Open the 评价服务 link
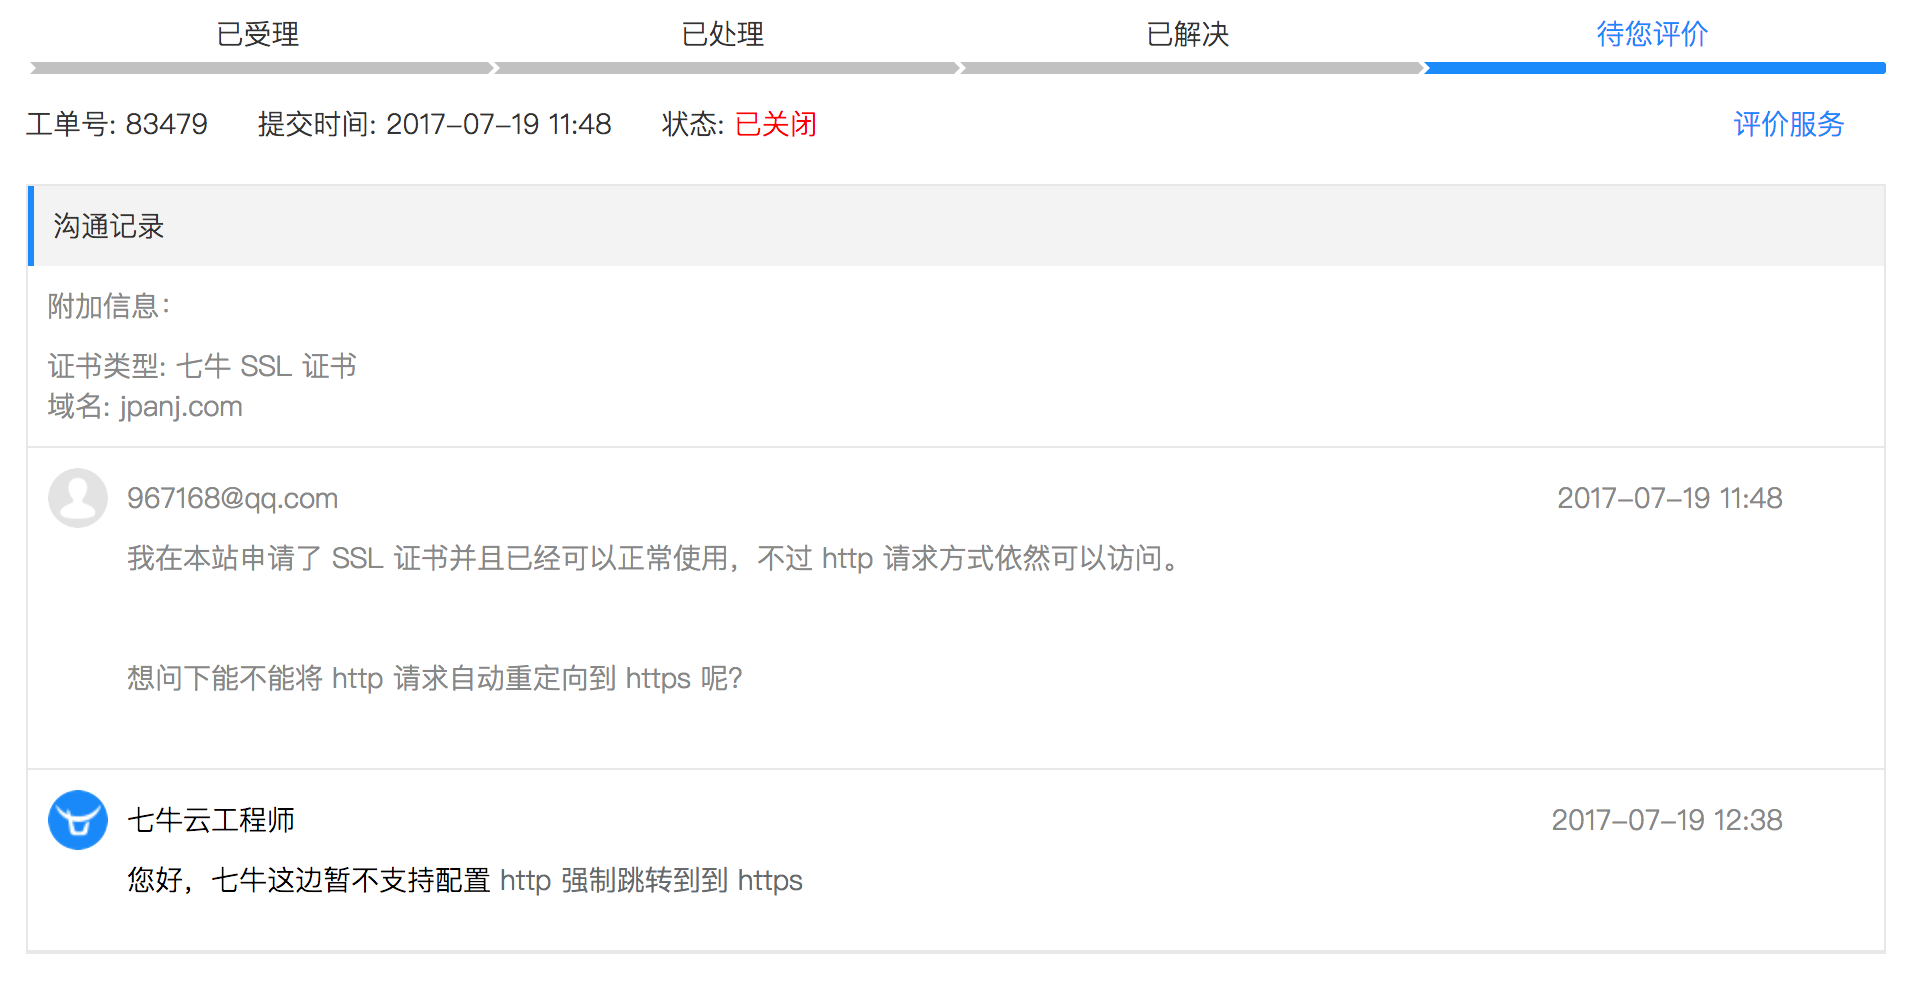The image size is (1920, 986). click(1788, 124)
